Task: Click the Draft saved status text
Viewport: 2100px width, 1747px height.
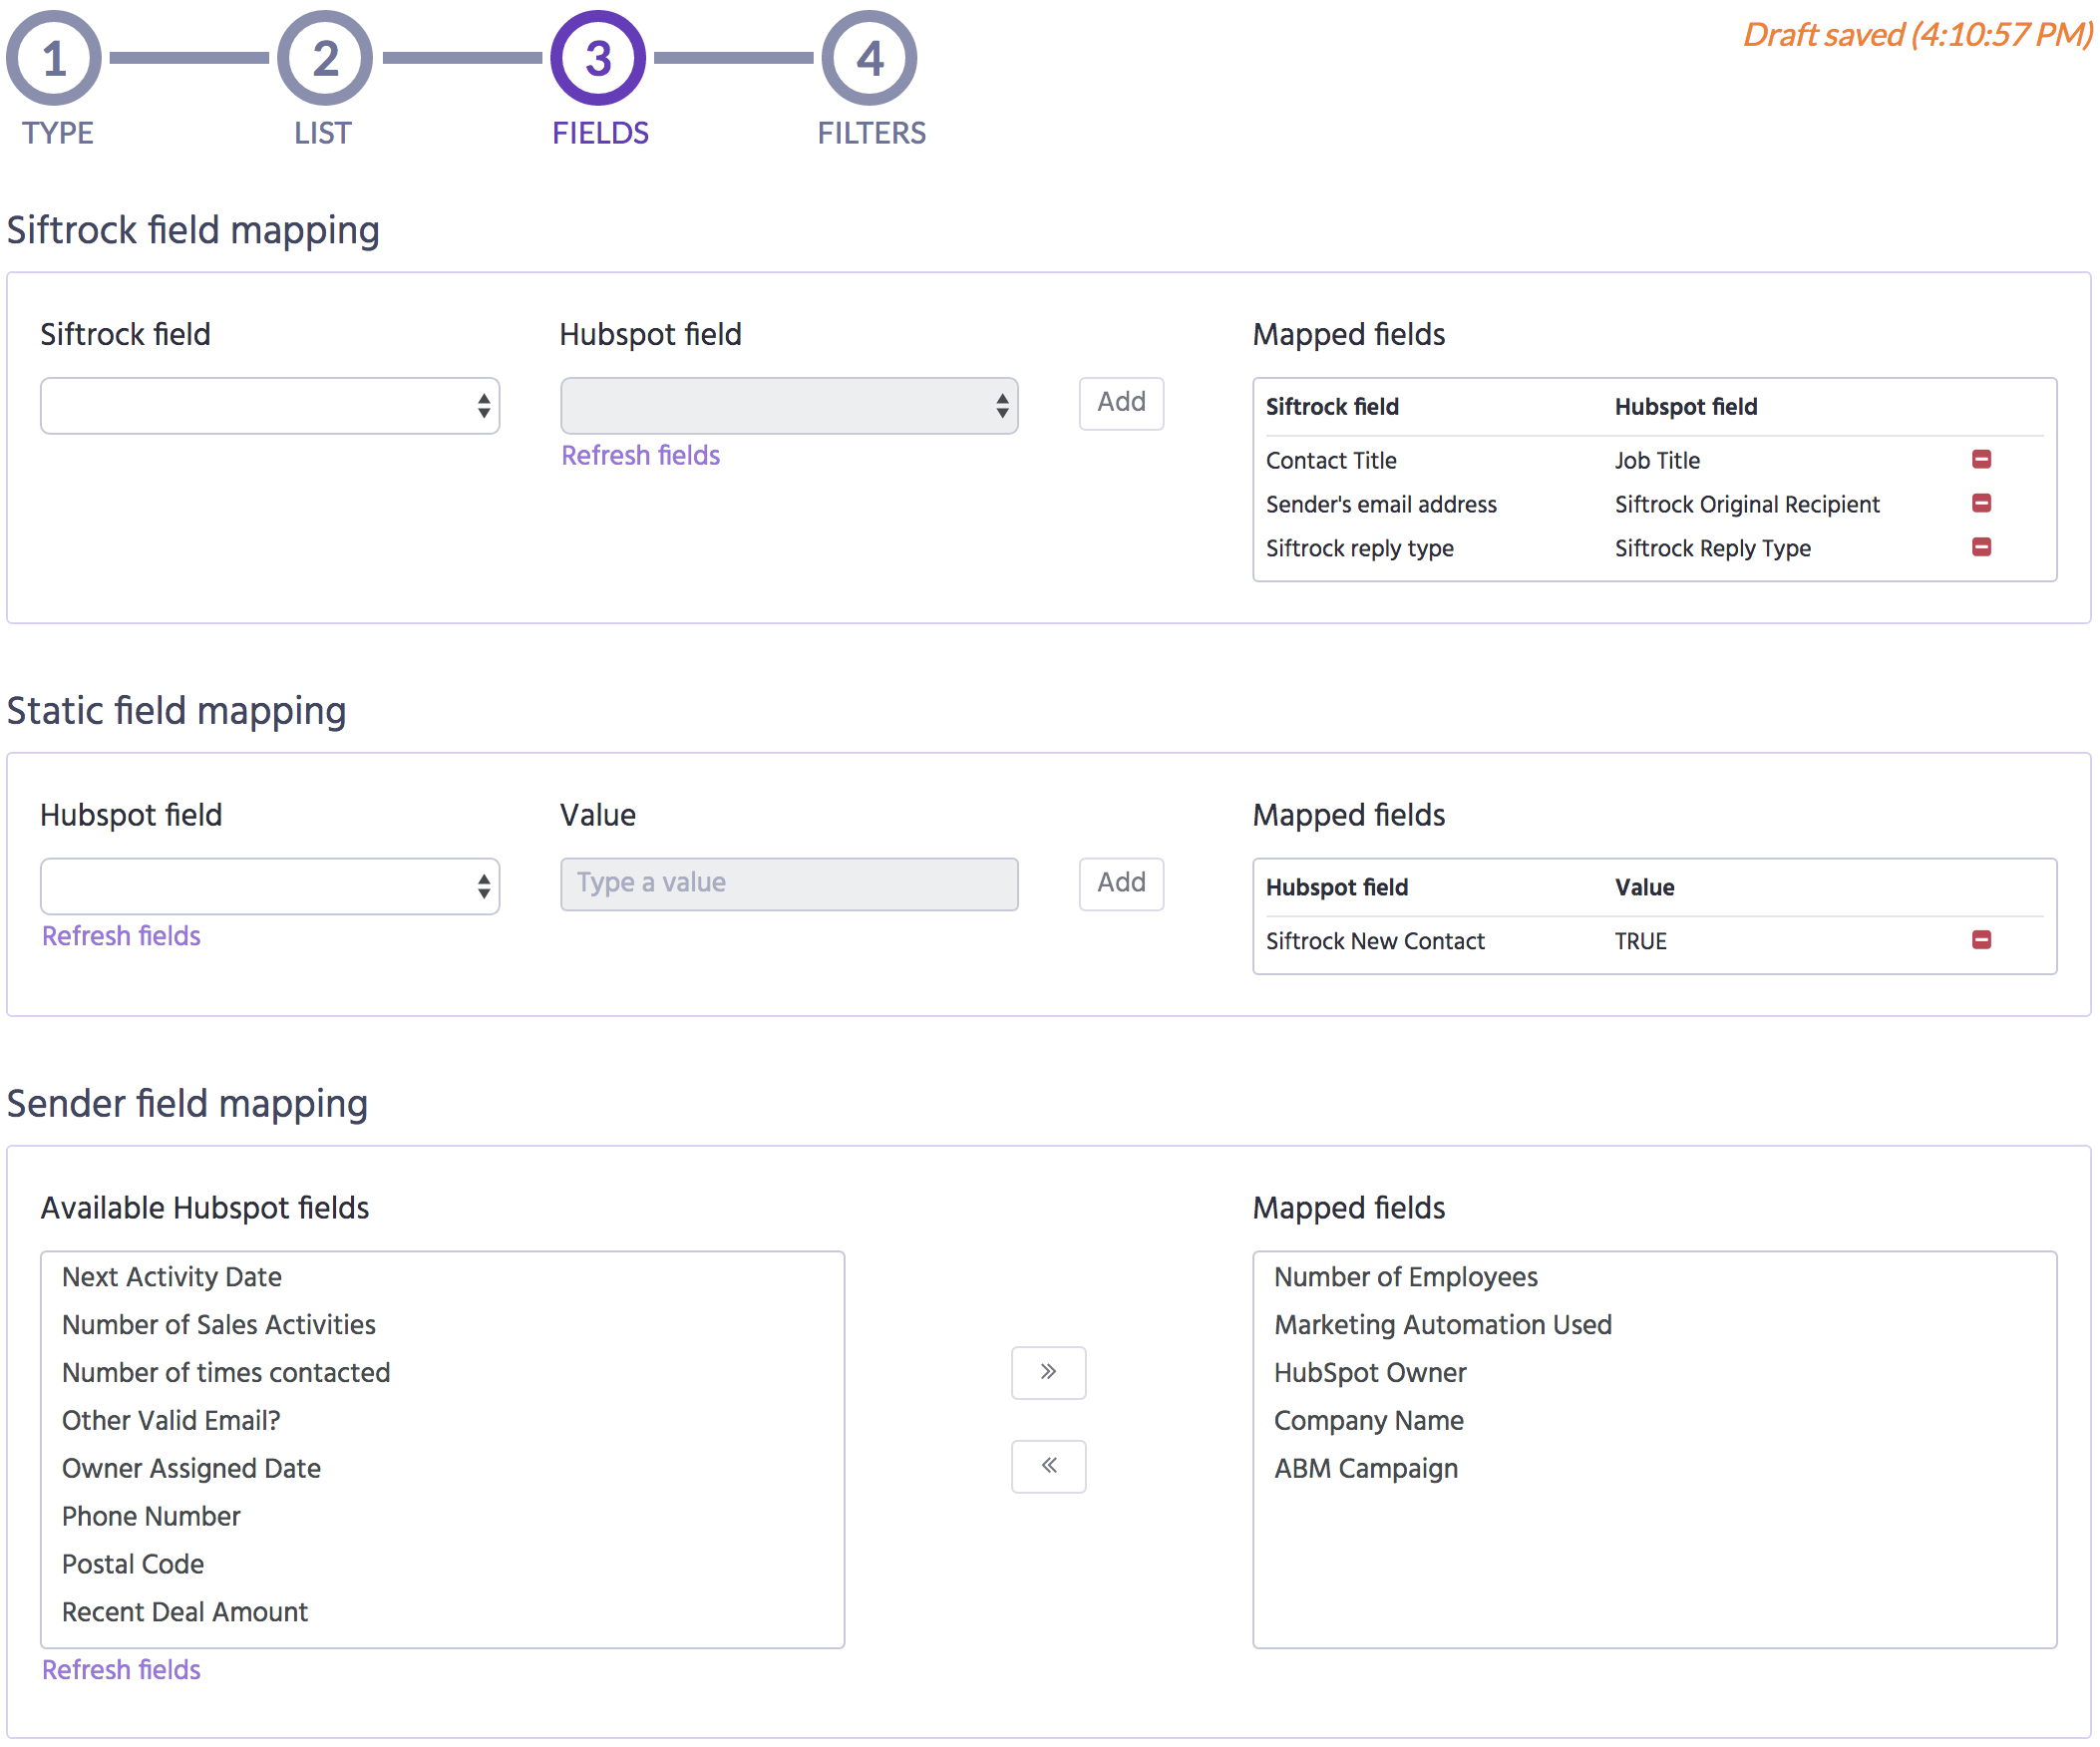Action: (1917, 35)
